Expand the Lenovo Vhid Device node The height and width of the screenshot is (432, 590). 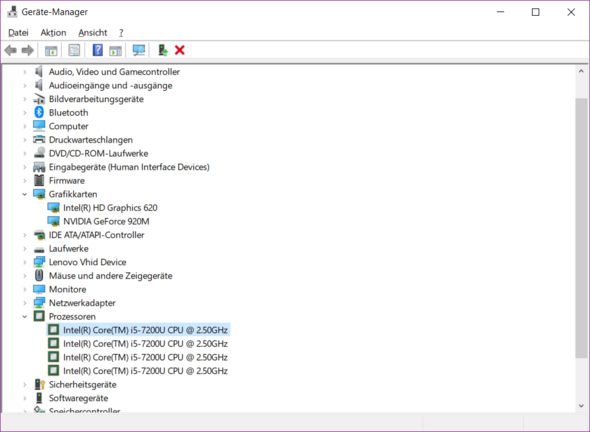point(24,262)
